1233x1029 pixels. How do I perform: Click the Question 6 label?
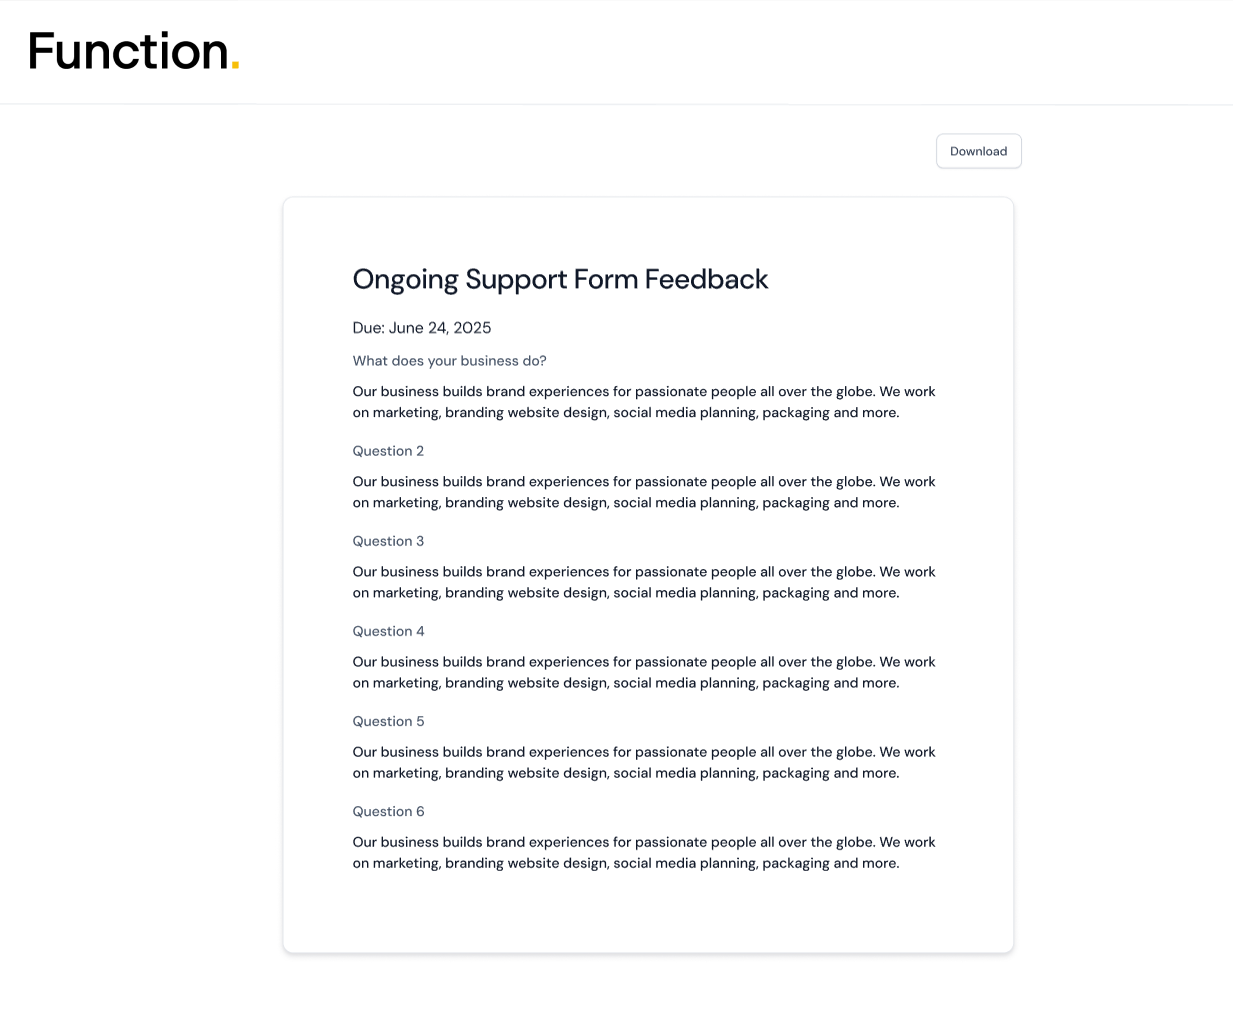coord(388,811)
